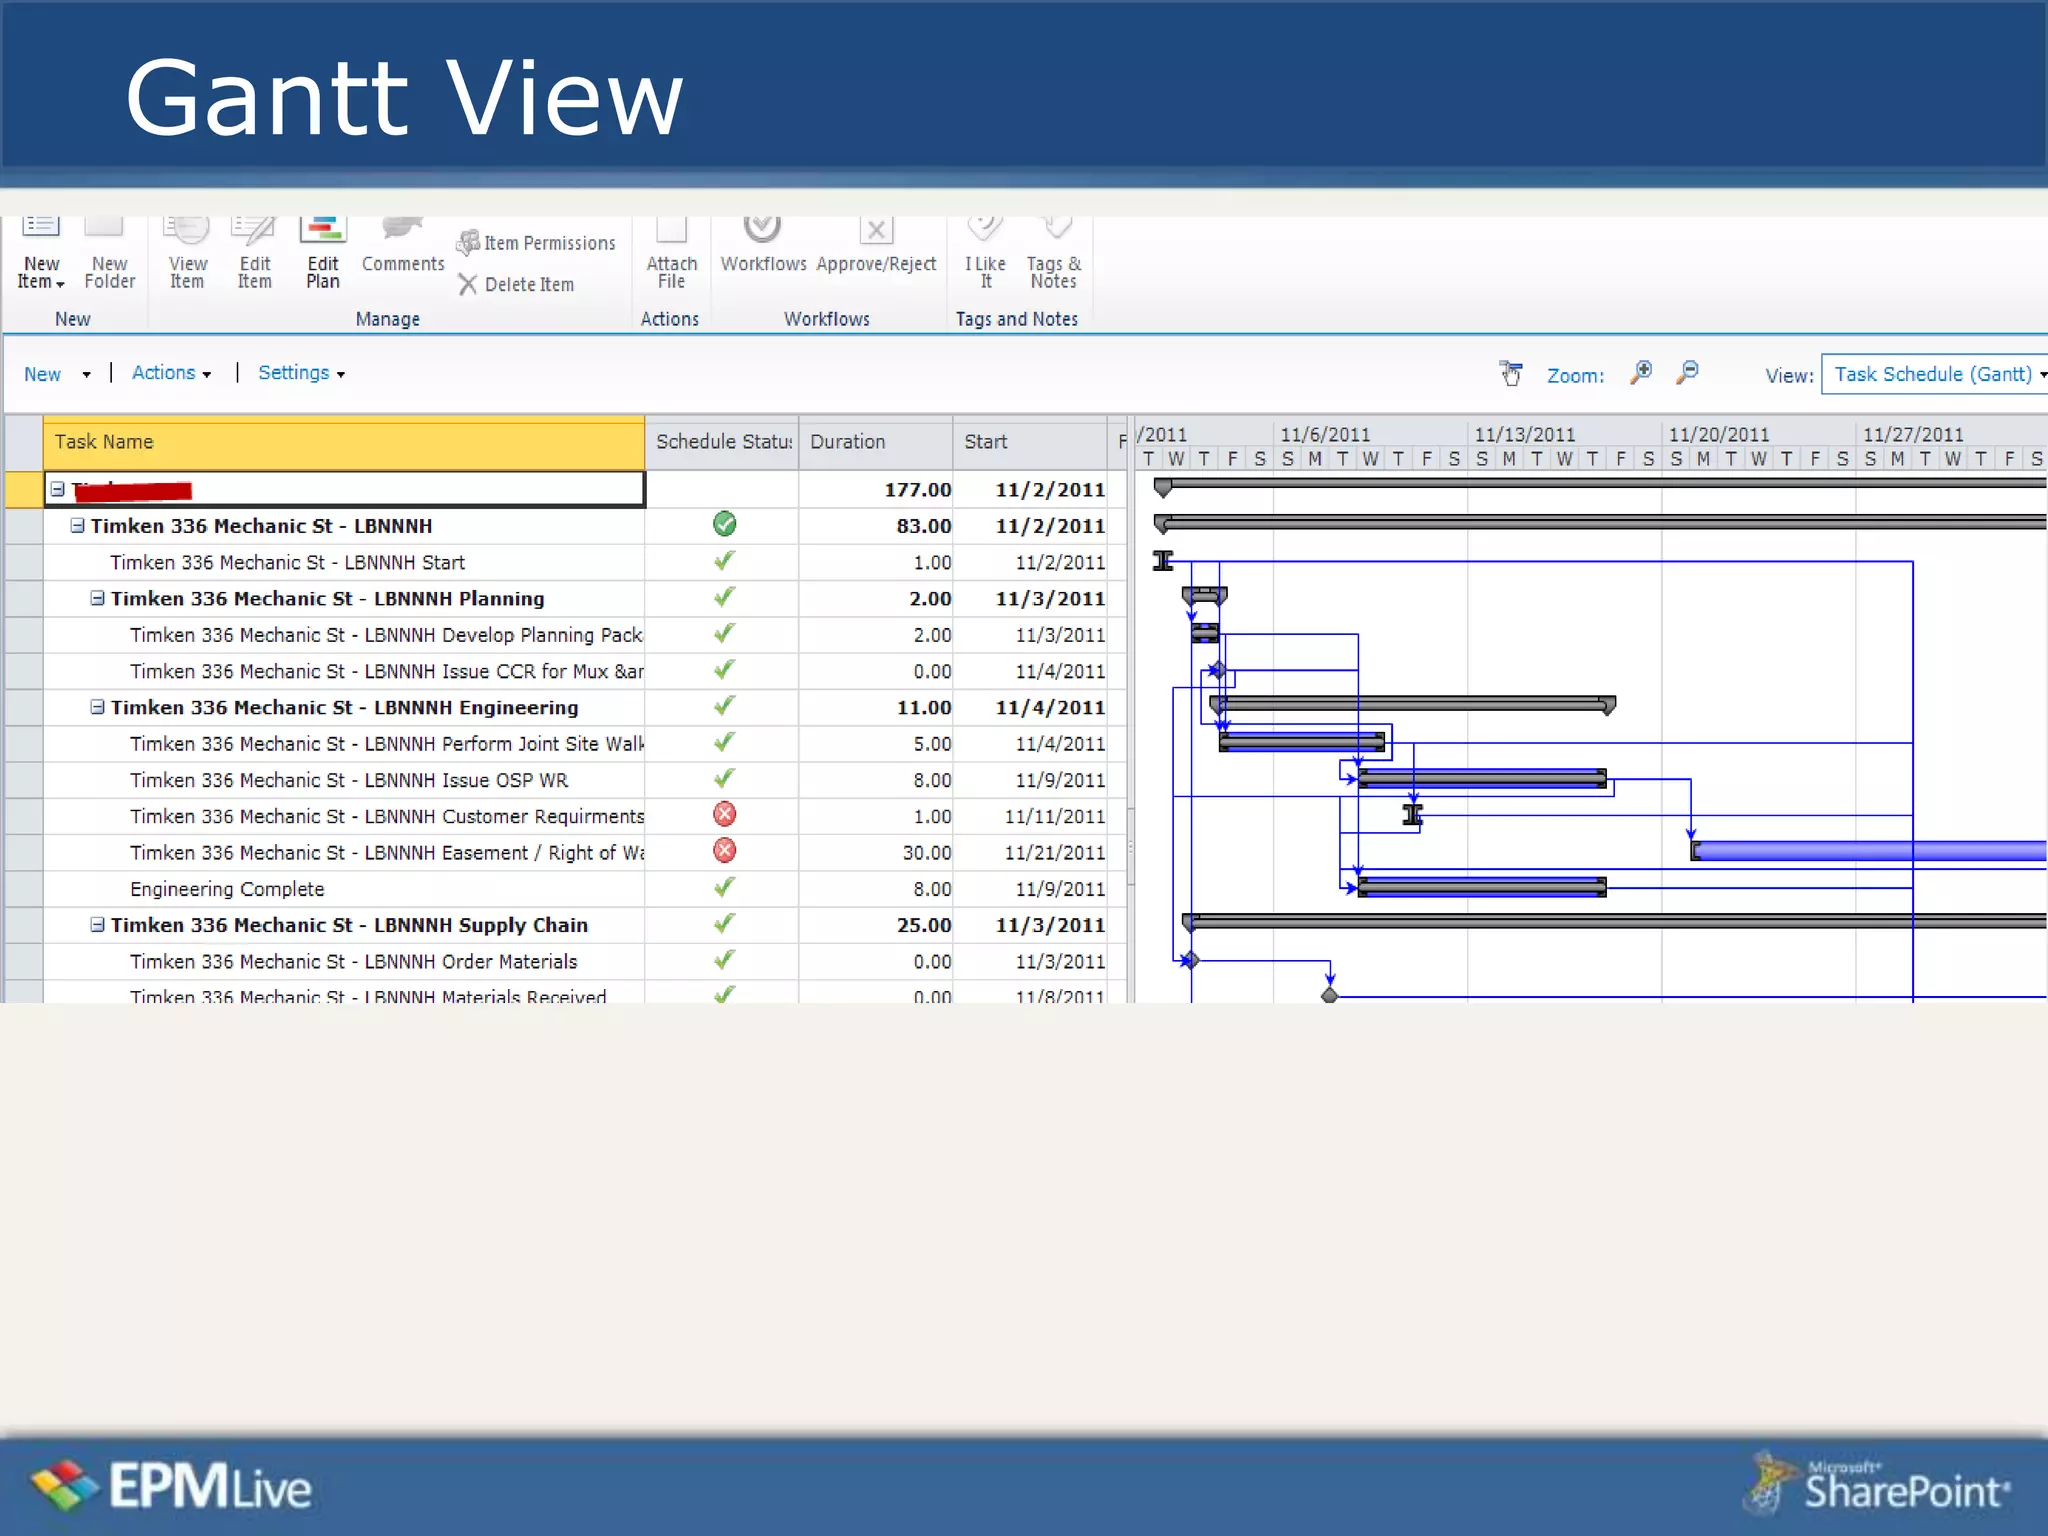Open the Task Schedule (Gantt) view dropdown
This screenshot has height=1536, width=2048.
tap(1935, 374)
